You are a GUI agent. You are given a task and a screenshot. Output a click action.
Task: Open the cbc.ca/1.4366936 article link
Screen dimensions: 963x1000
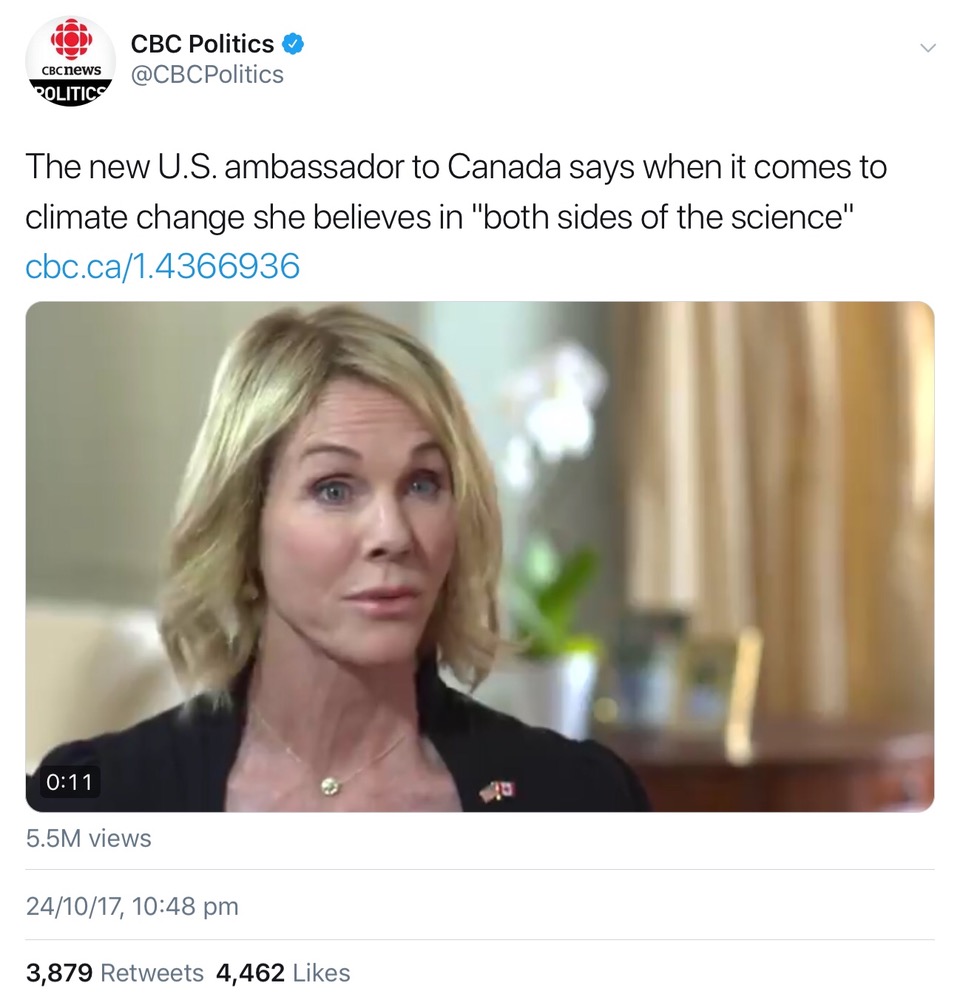(162, 265)
